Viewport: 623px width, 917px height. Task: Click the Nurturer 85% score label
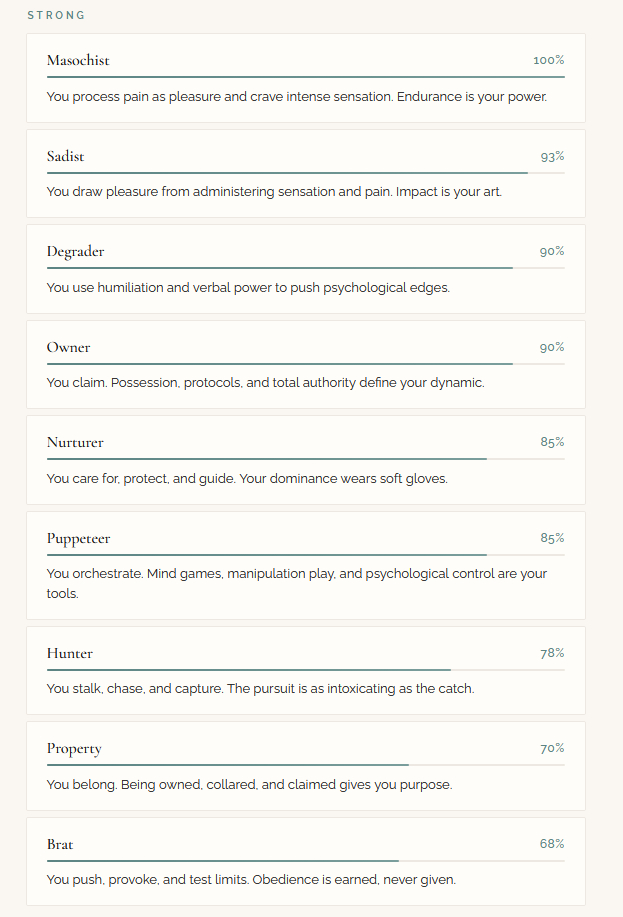tap(552, 443)
